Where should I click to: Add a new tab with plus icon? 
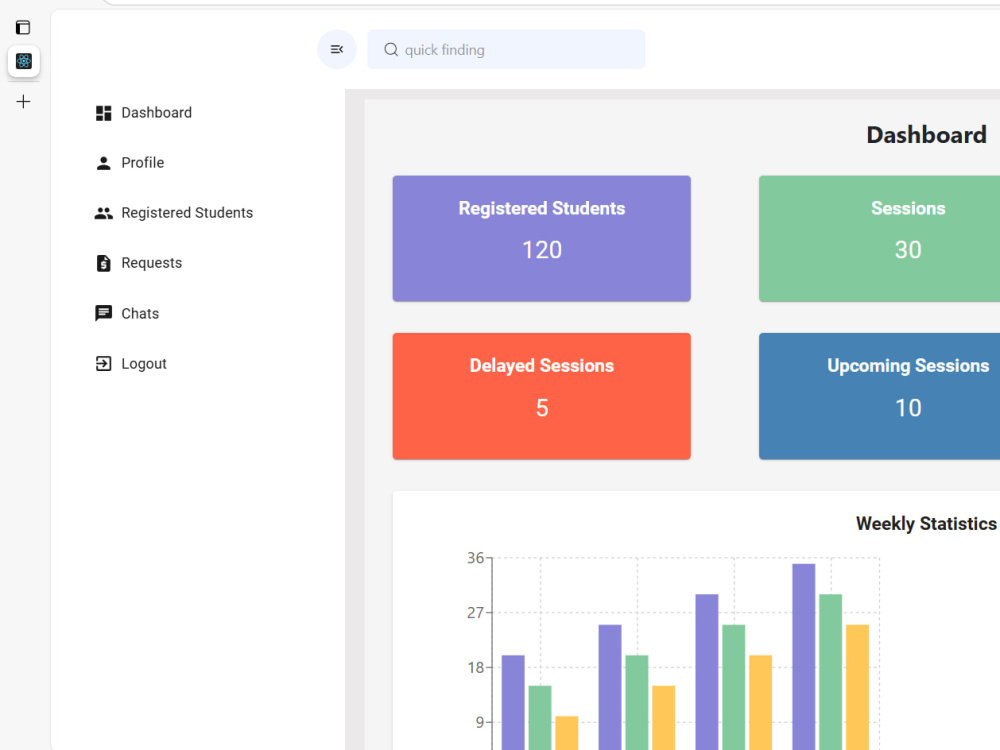click(23, 101)
